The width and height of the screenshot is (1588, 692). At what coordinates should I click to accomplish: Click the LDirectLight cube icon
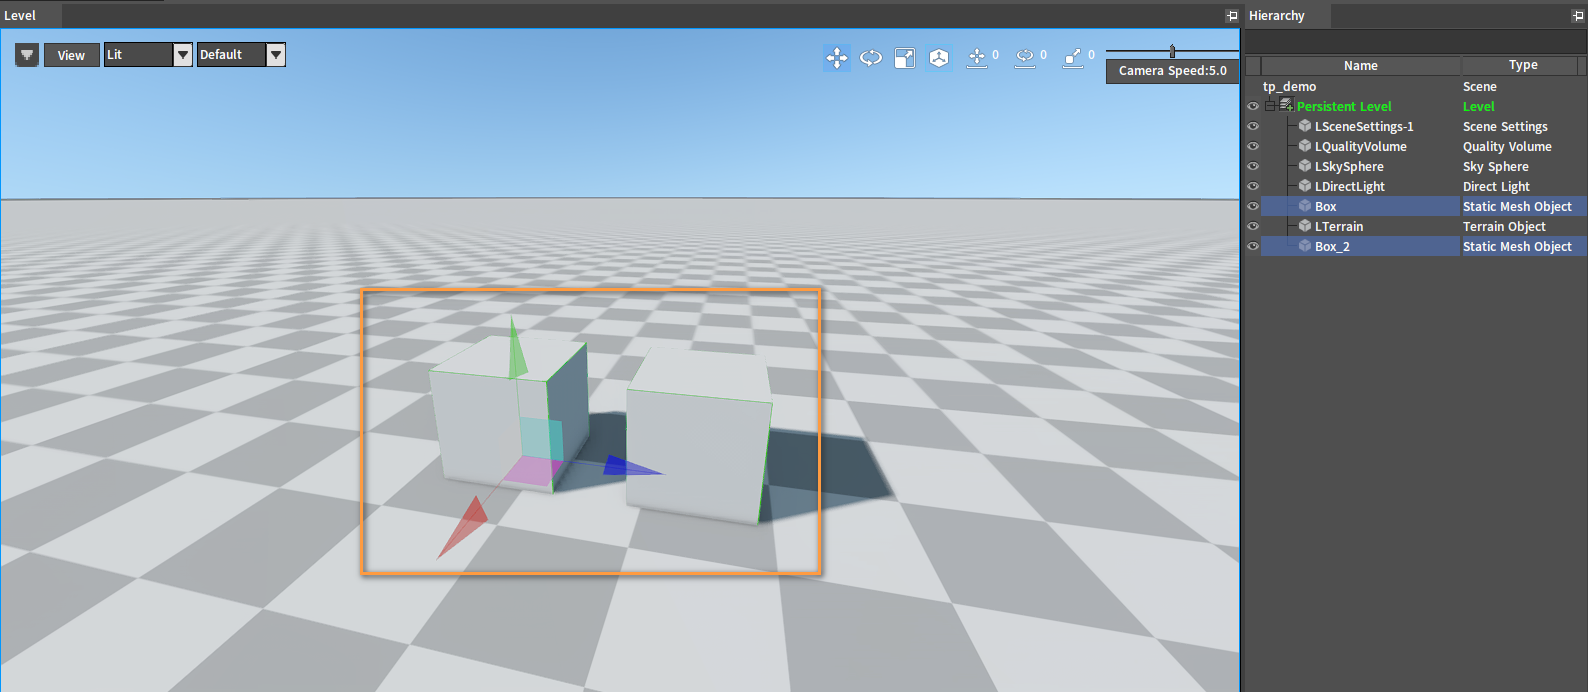point(1305,186)
